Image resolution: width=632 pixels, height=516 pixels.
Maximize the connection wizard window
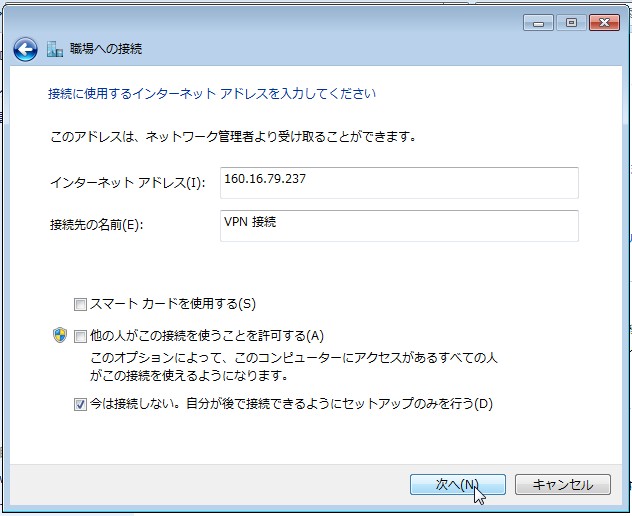(571, 23)
